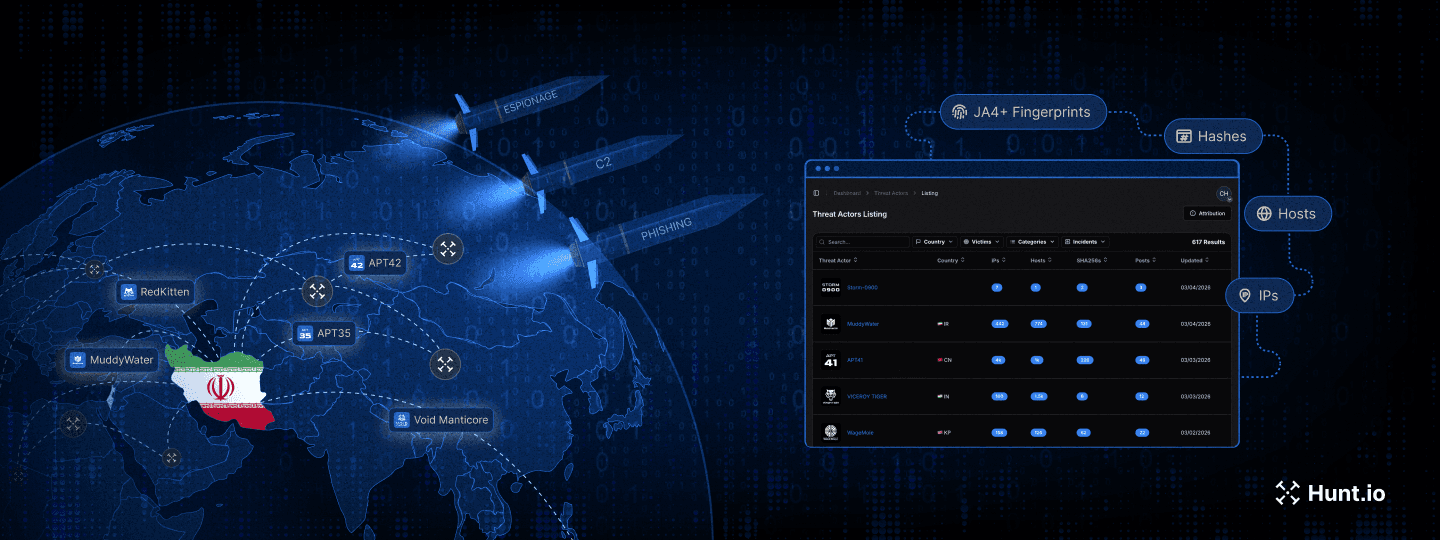The height and width of the screenshot is (540, 1440).
Task: Click the Threat Actors Listing heading
Action: [849, 214]
